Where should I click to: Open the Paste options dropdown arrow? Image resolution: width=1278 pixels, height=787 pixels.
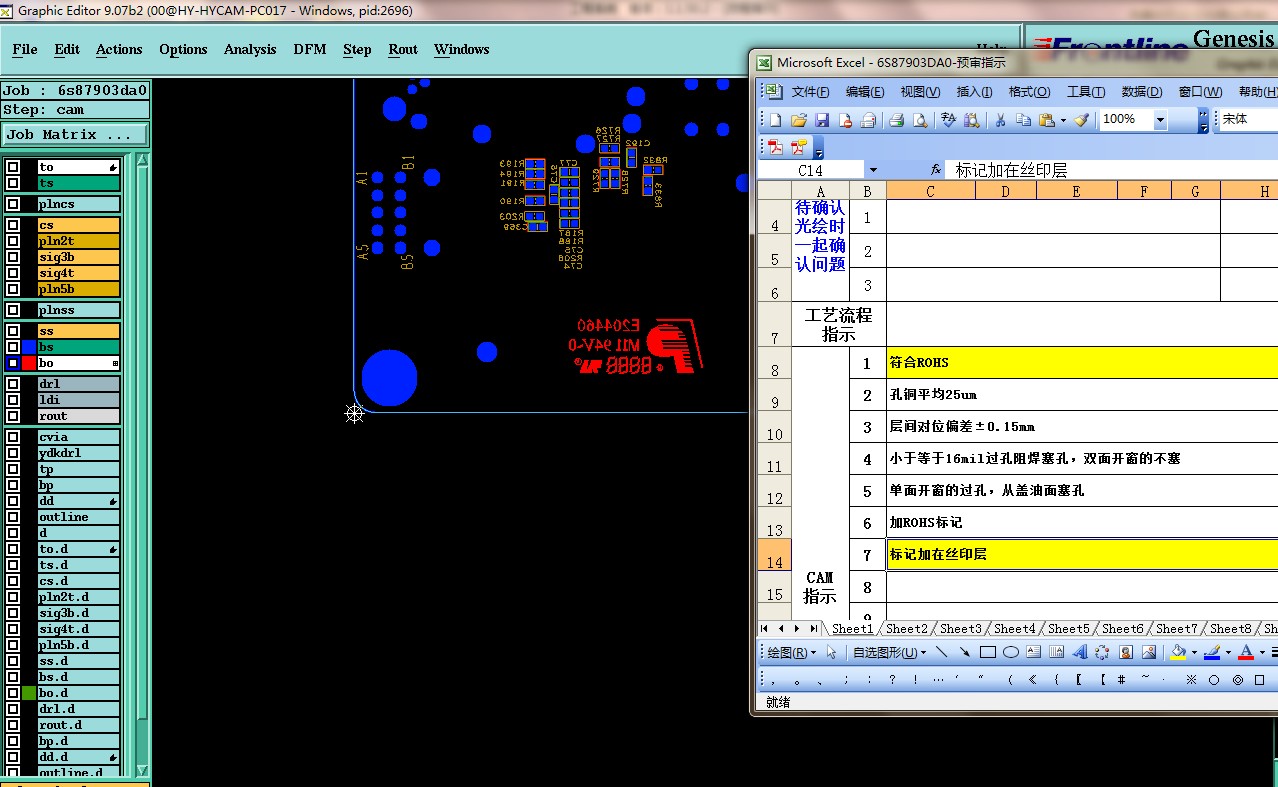[x=1062, y=120]
